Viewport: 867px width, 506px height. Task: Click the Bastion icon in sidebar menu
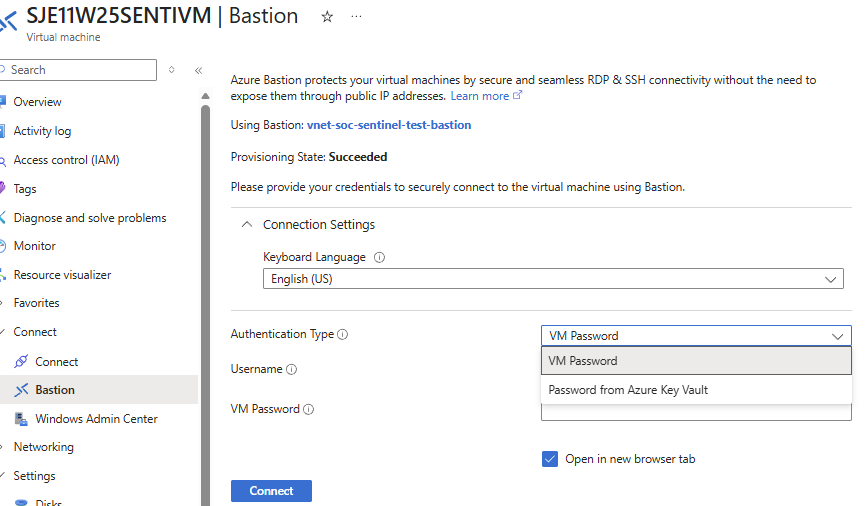click(21, 390)
